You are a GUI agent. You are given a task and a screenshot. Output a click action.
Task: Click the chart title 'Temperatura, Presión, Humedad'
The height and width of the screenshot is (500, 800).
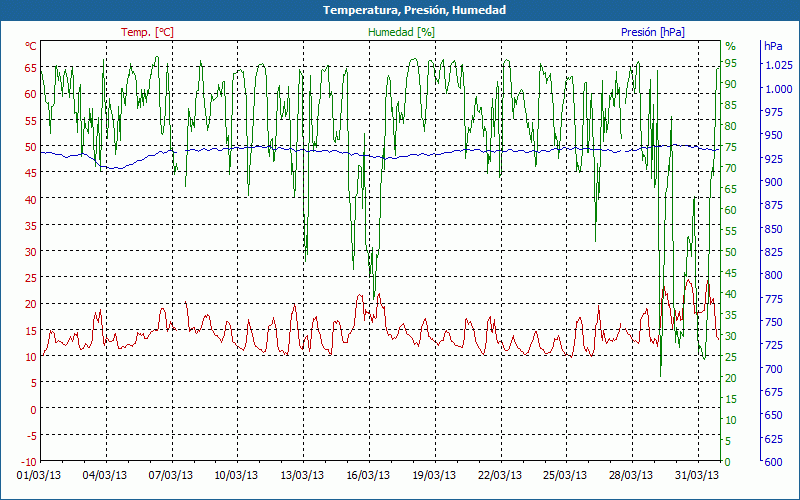point(414,10)
